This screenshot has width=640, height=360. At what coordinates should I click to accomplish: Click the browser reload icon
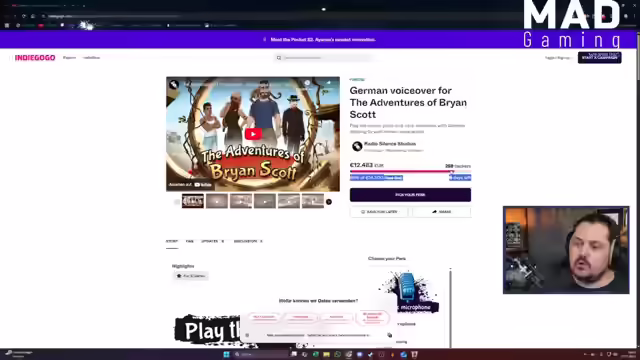(24, 16)
